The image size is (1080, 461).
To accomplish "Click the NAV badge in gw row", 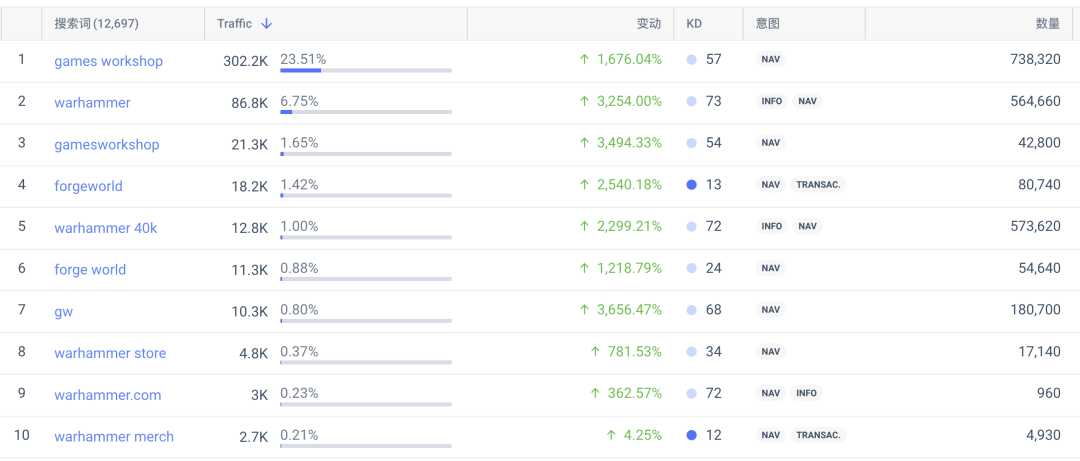I will [770, 310].
